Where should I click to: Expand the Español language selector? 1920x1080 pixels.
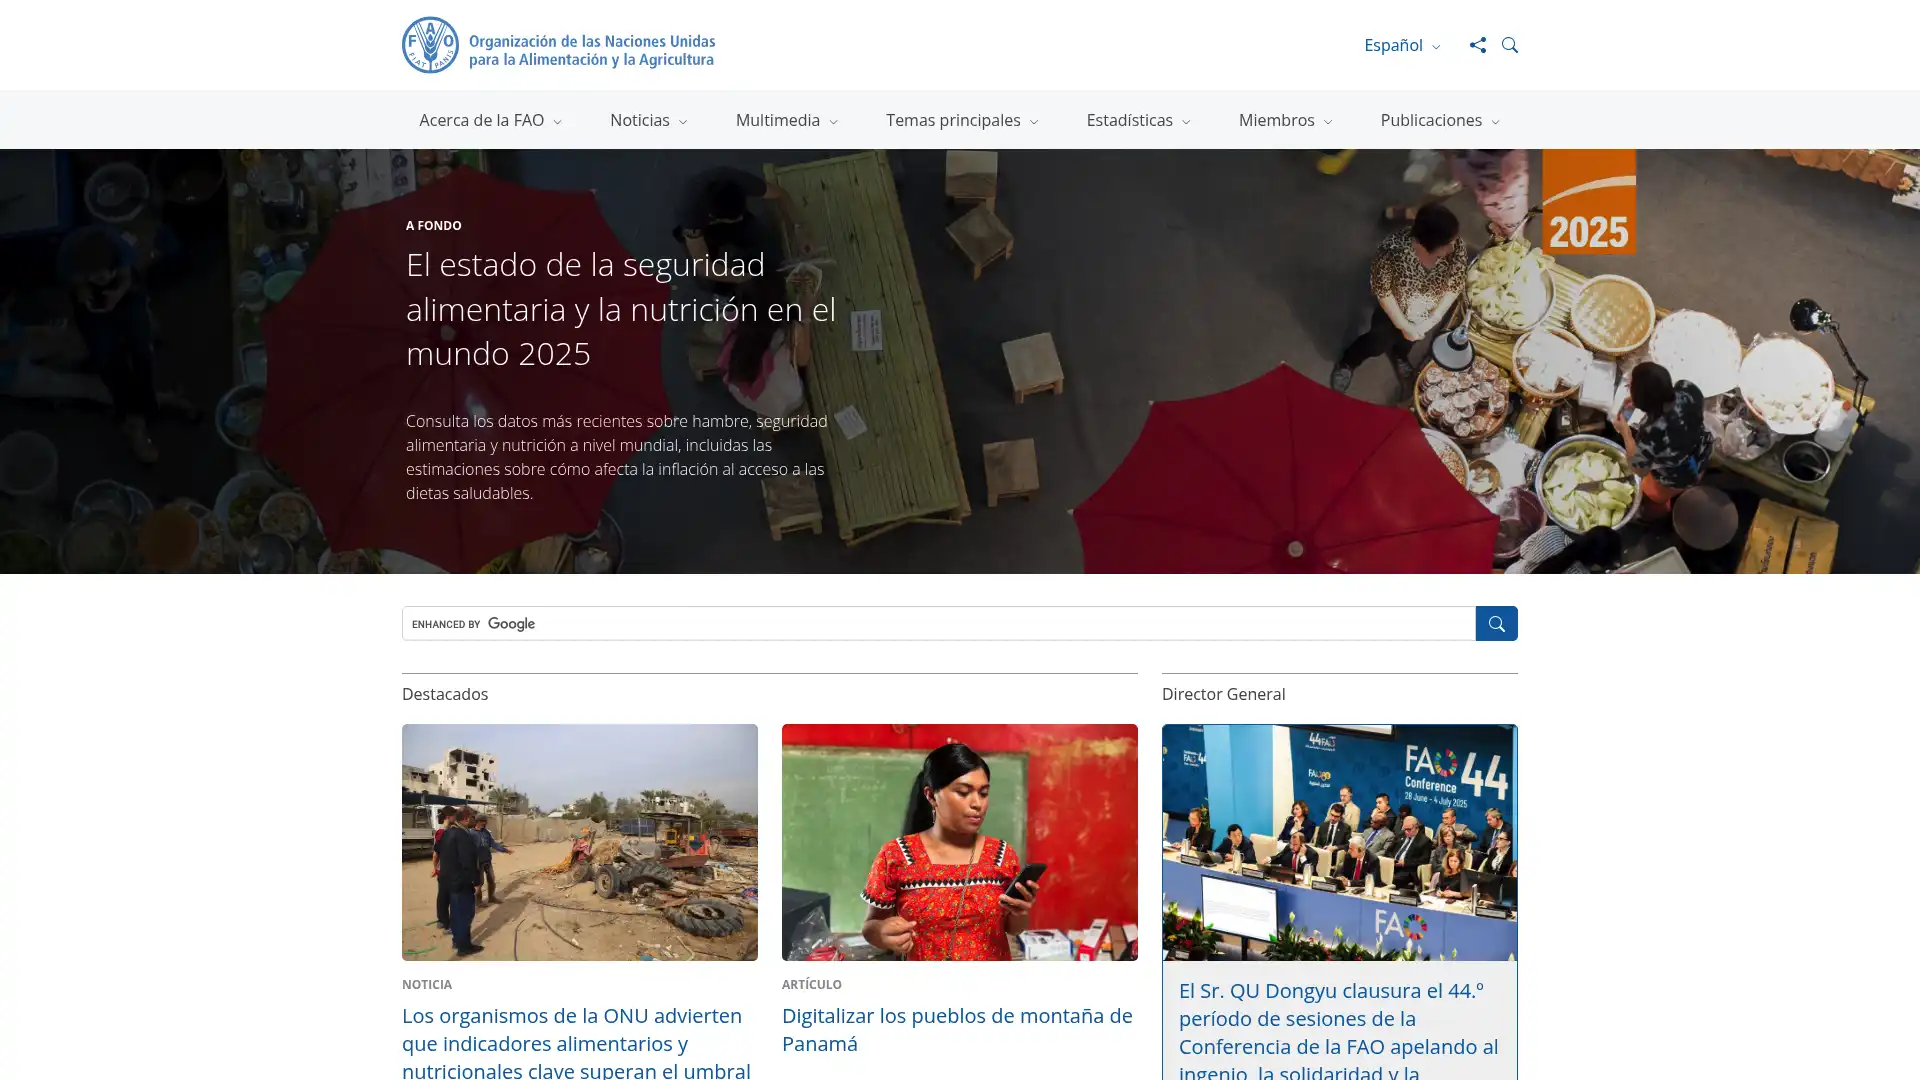coord(1401,45)
